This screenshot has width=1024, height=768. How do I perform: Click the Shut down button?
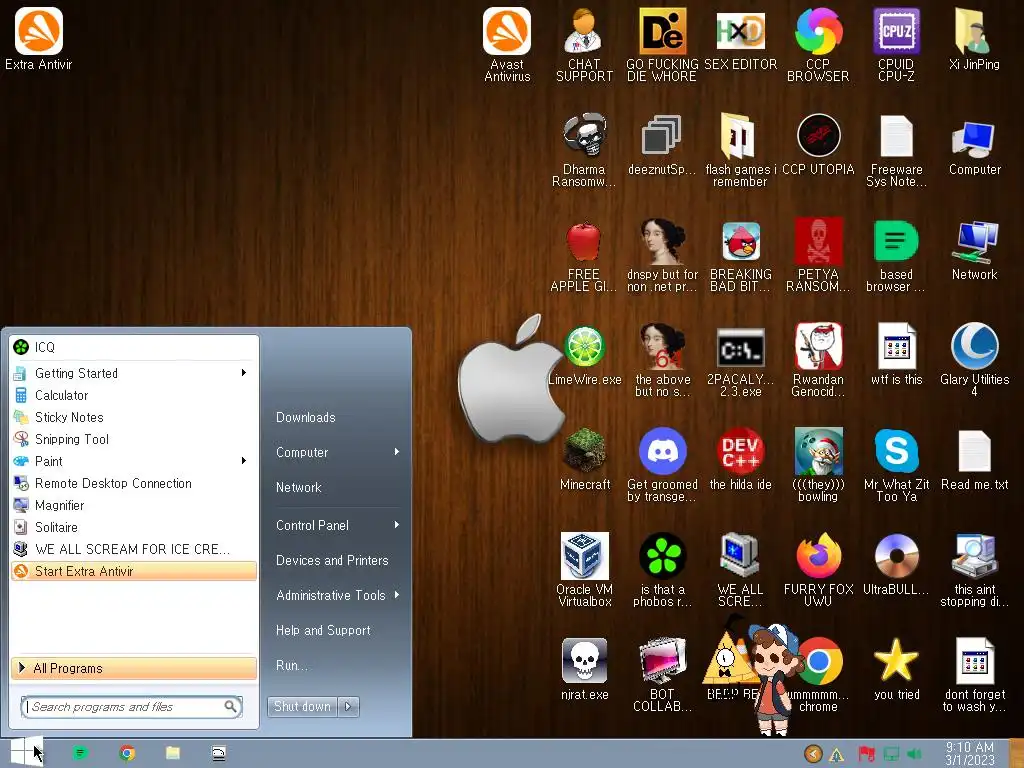(302, 706)
